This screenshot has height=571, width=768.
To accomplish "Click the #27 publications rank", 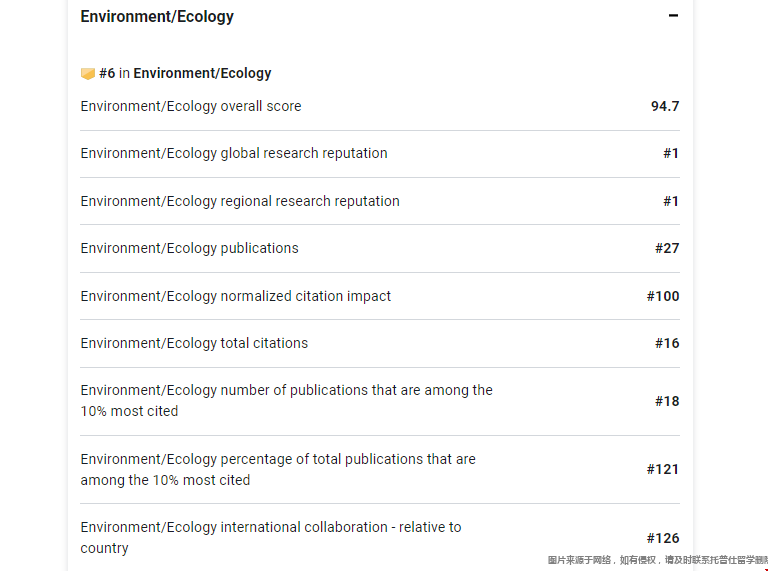I will pos(667,248).
